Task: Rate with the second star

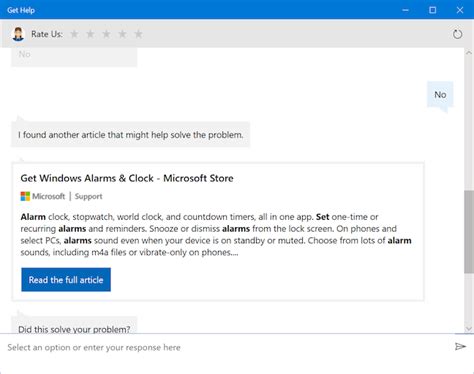Action: (x=90, y=34)
